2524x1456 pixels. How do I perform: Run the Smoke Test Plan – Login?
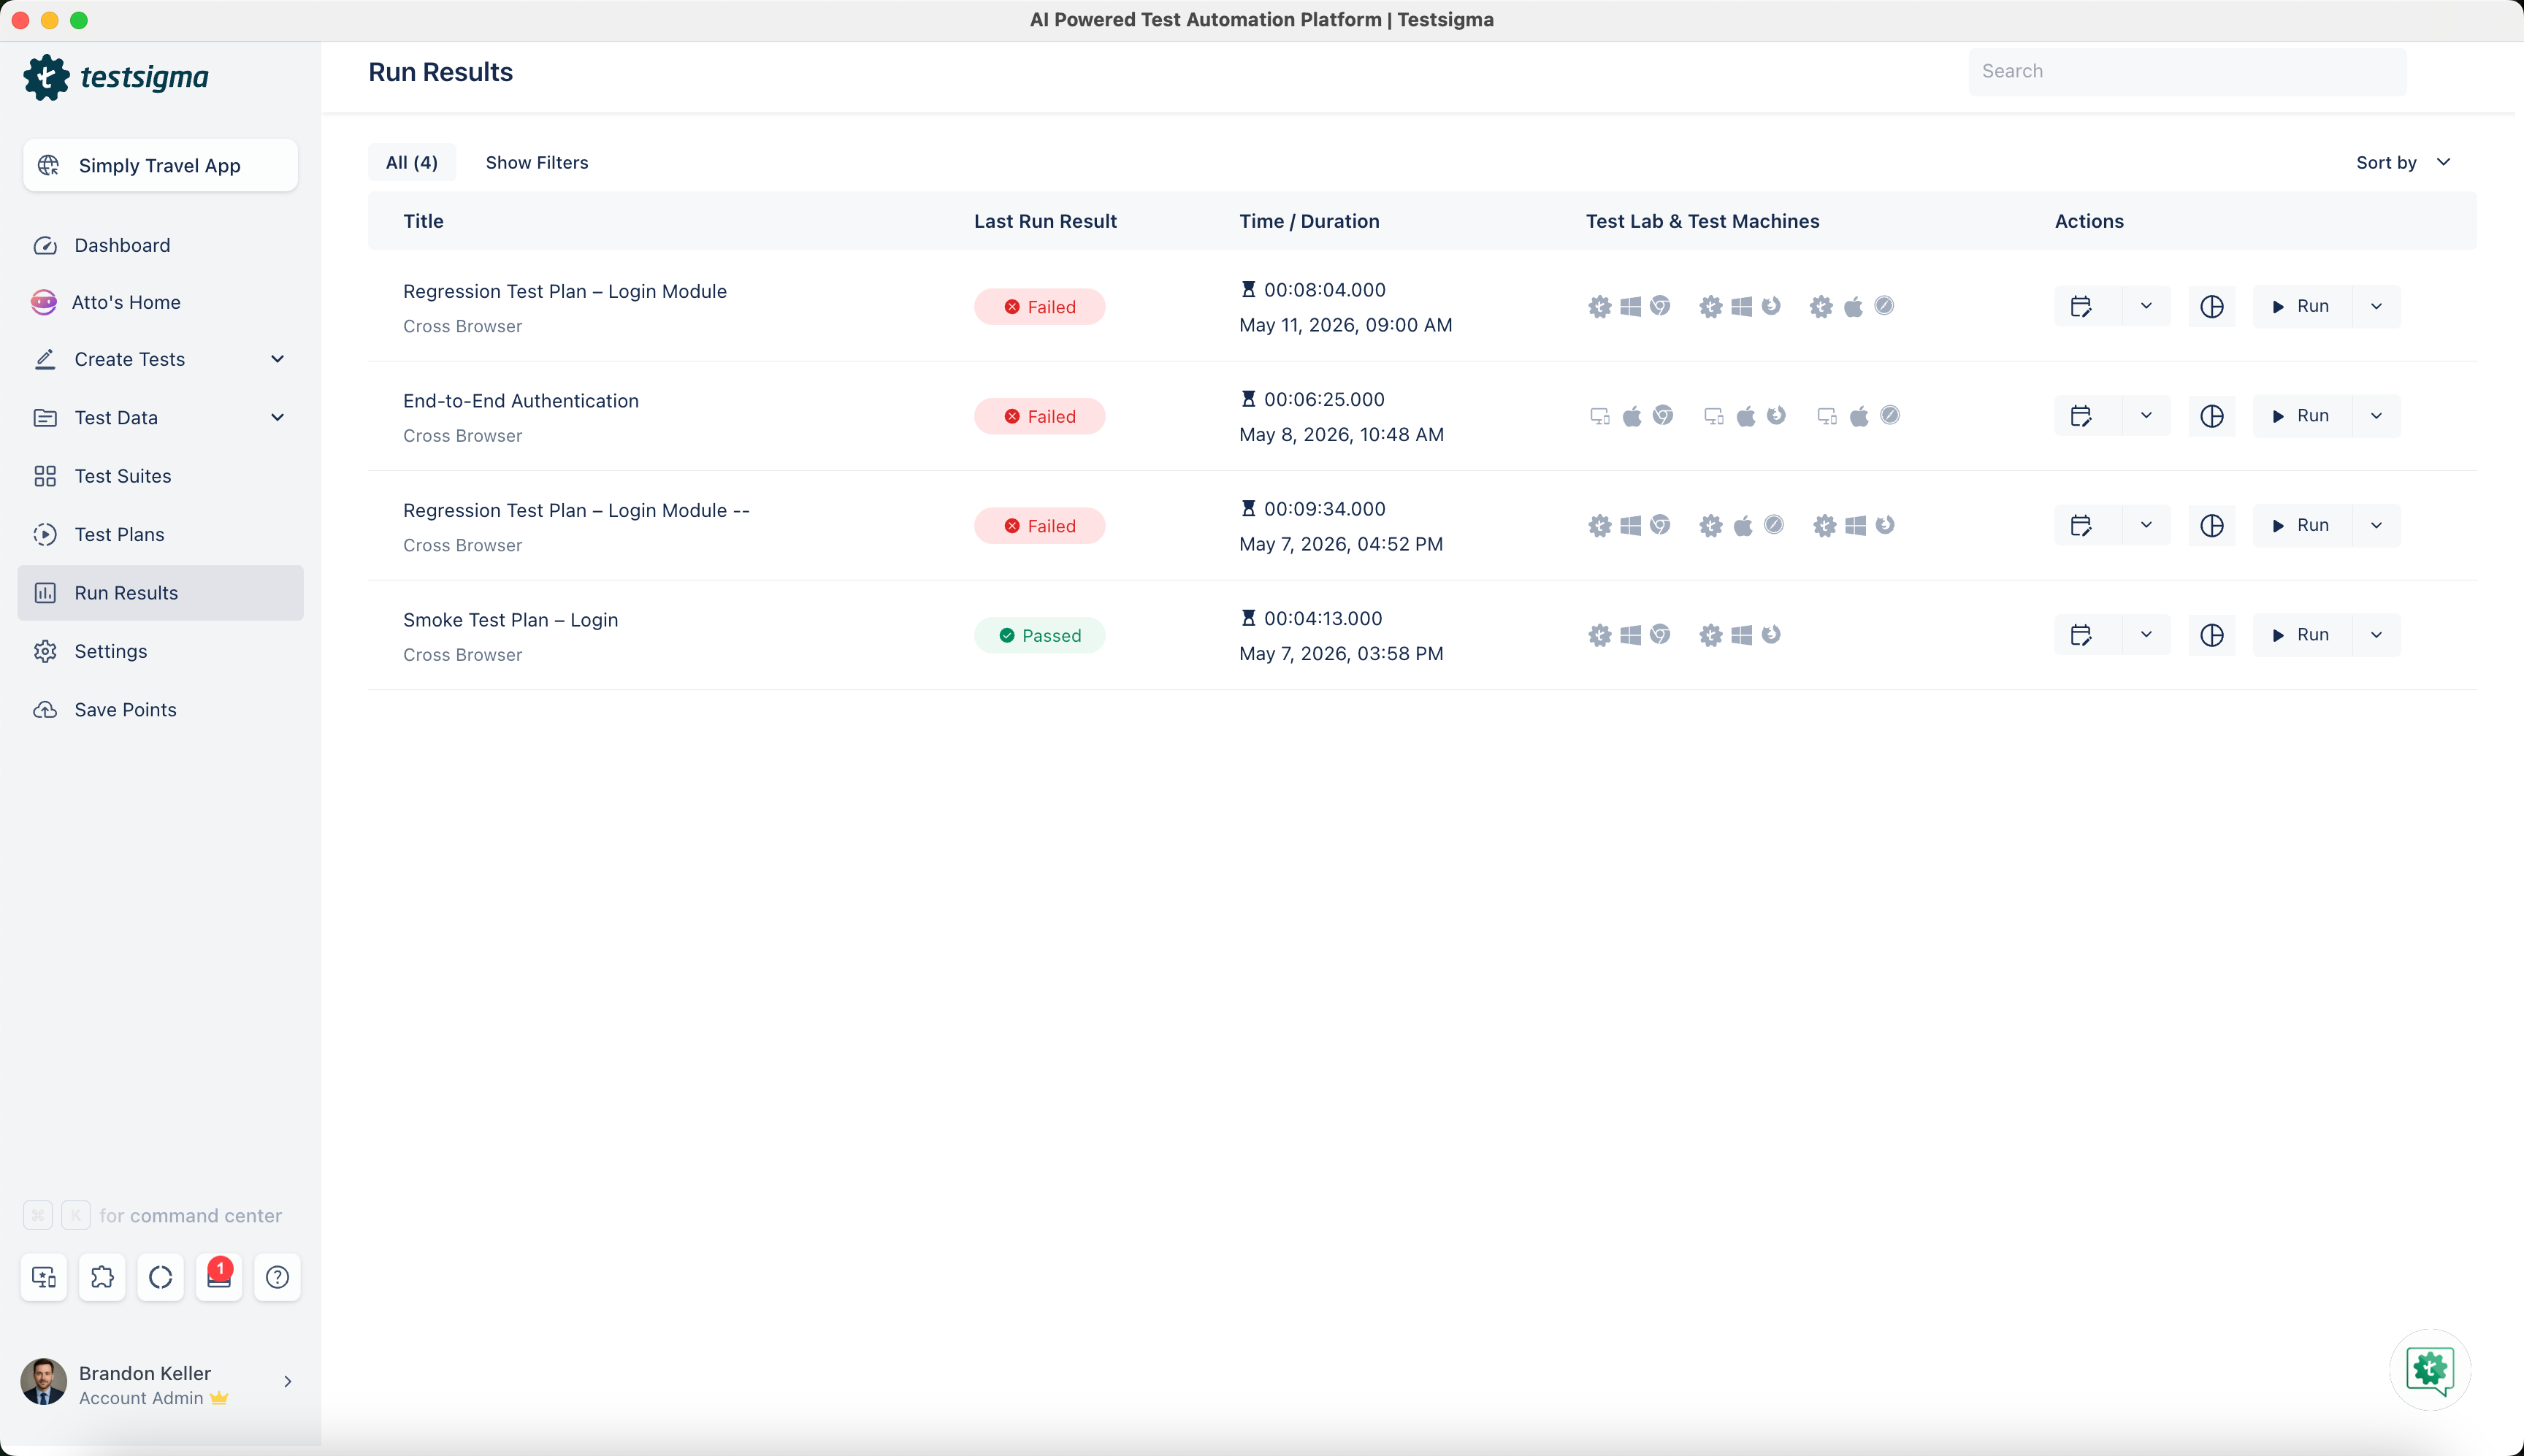click(2302, 635)
